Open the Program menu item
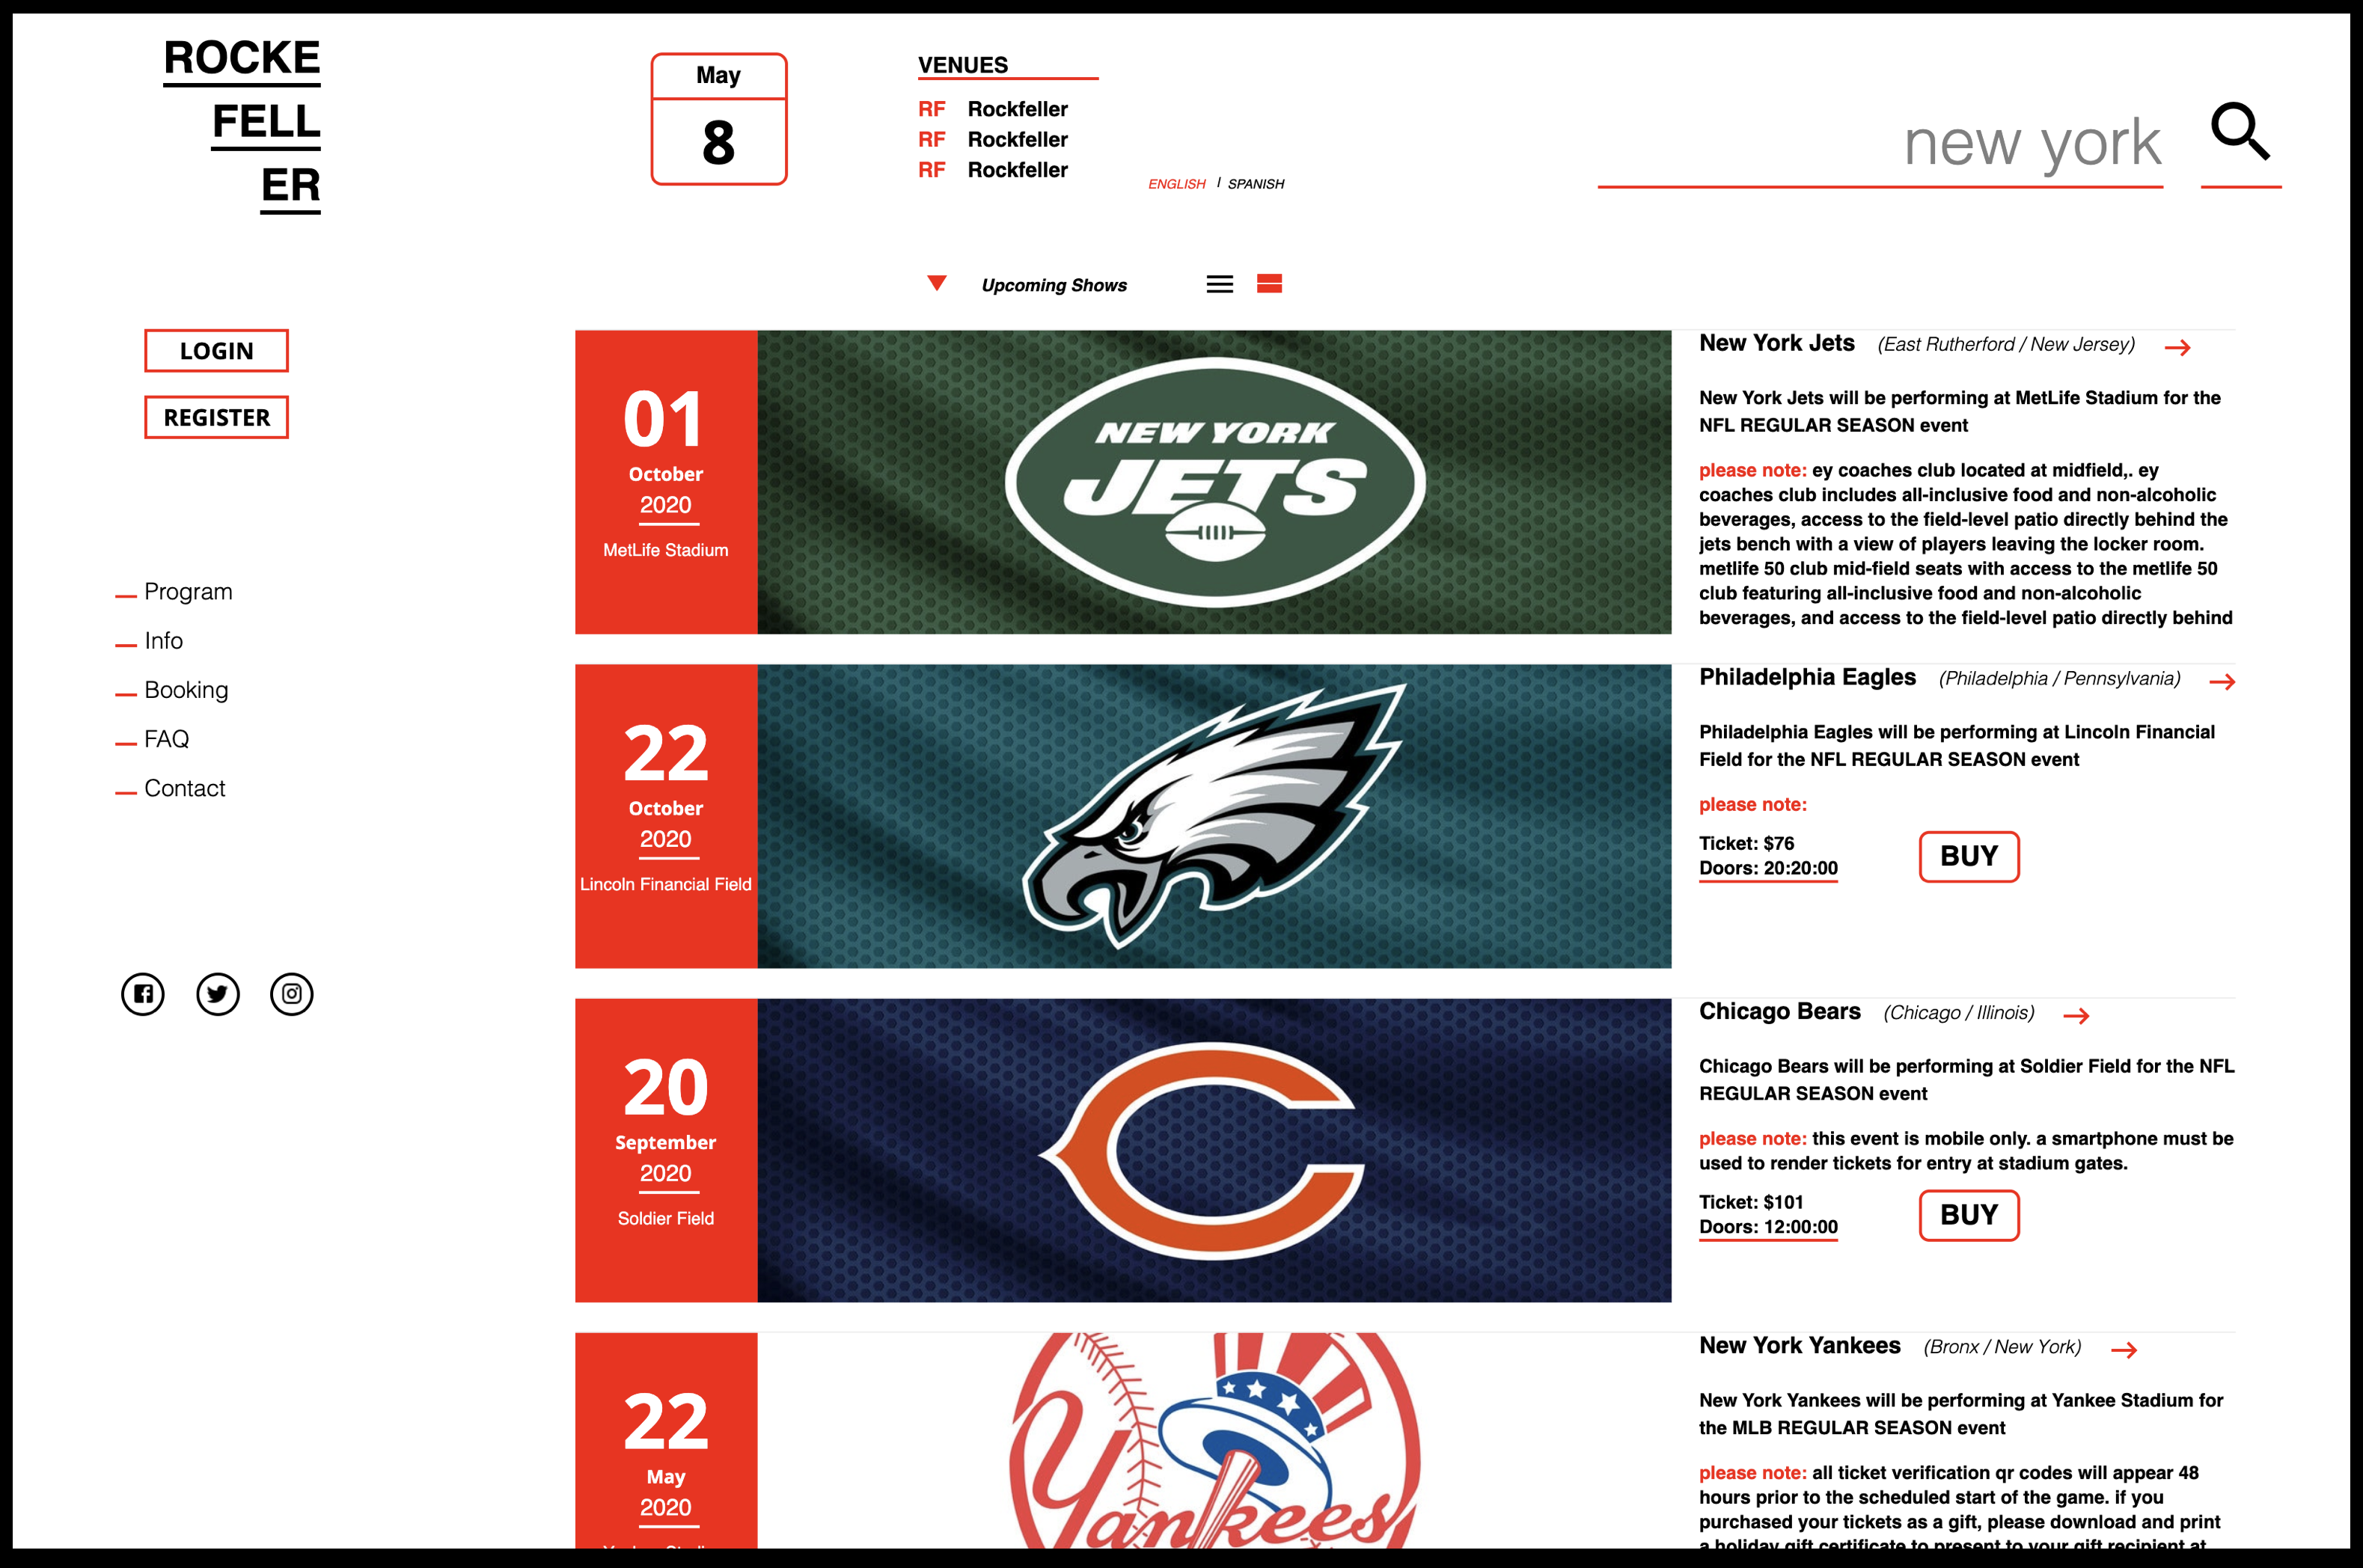The height and width of the screenshot is (1568, 2363). pos(188,592)
